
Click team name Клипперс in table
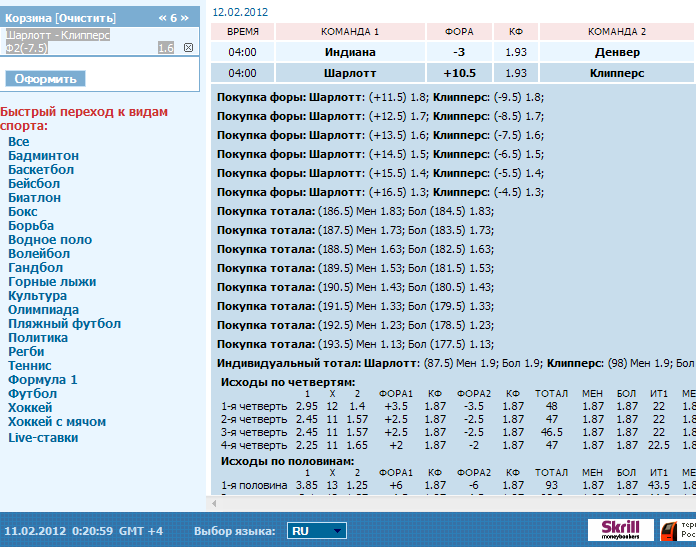pos(617,73)
